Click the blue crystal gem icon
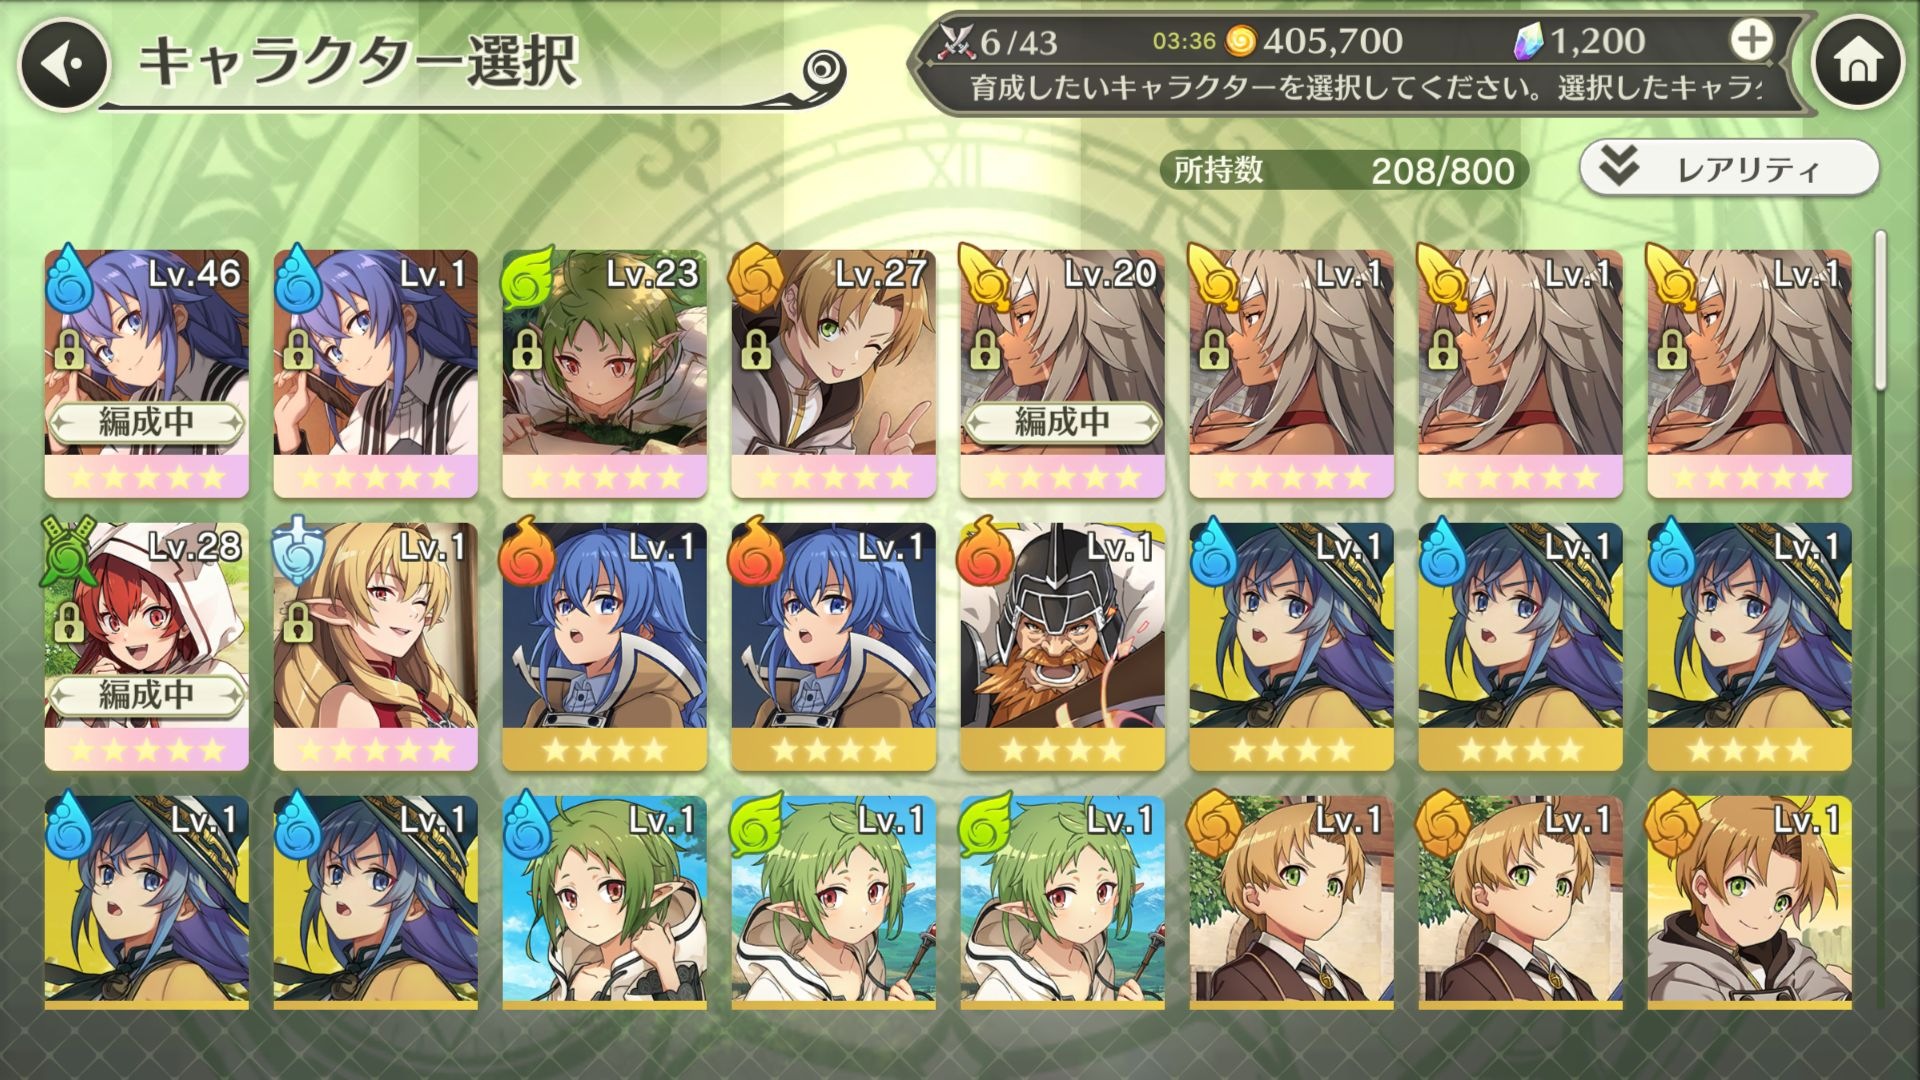1920x1080 pixels. [1529, 41]
